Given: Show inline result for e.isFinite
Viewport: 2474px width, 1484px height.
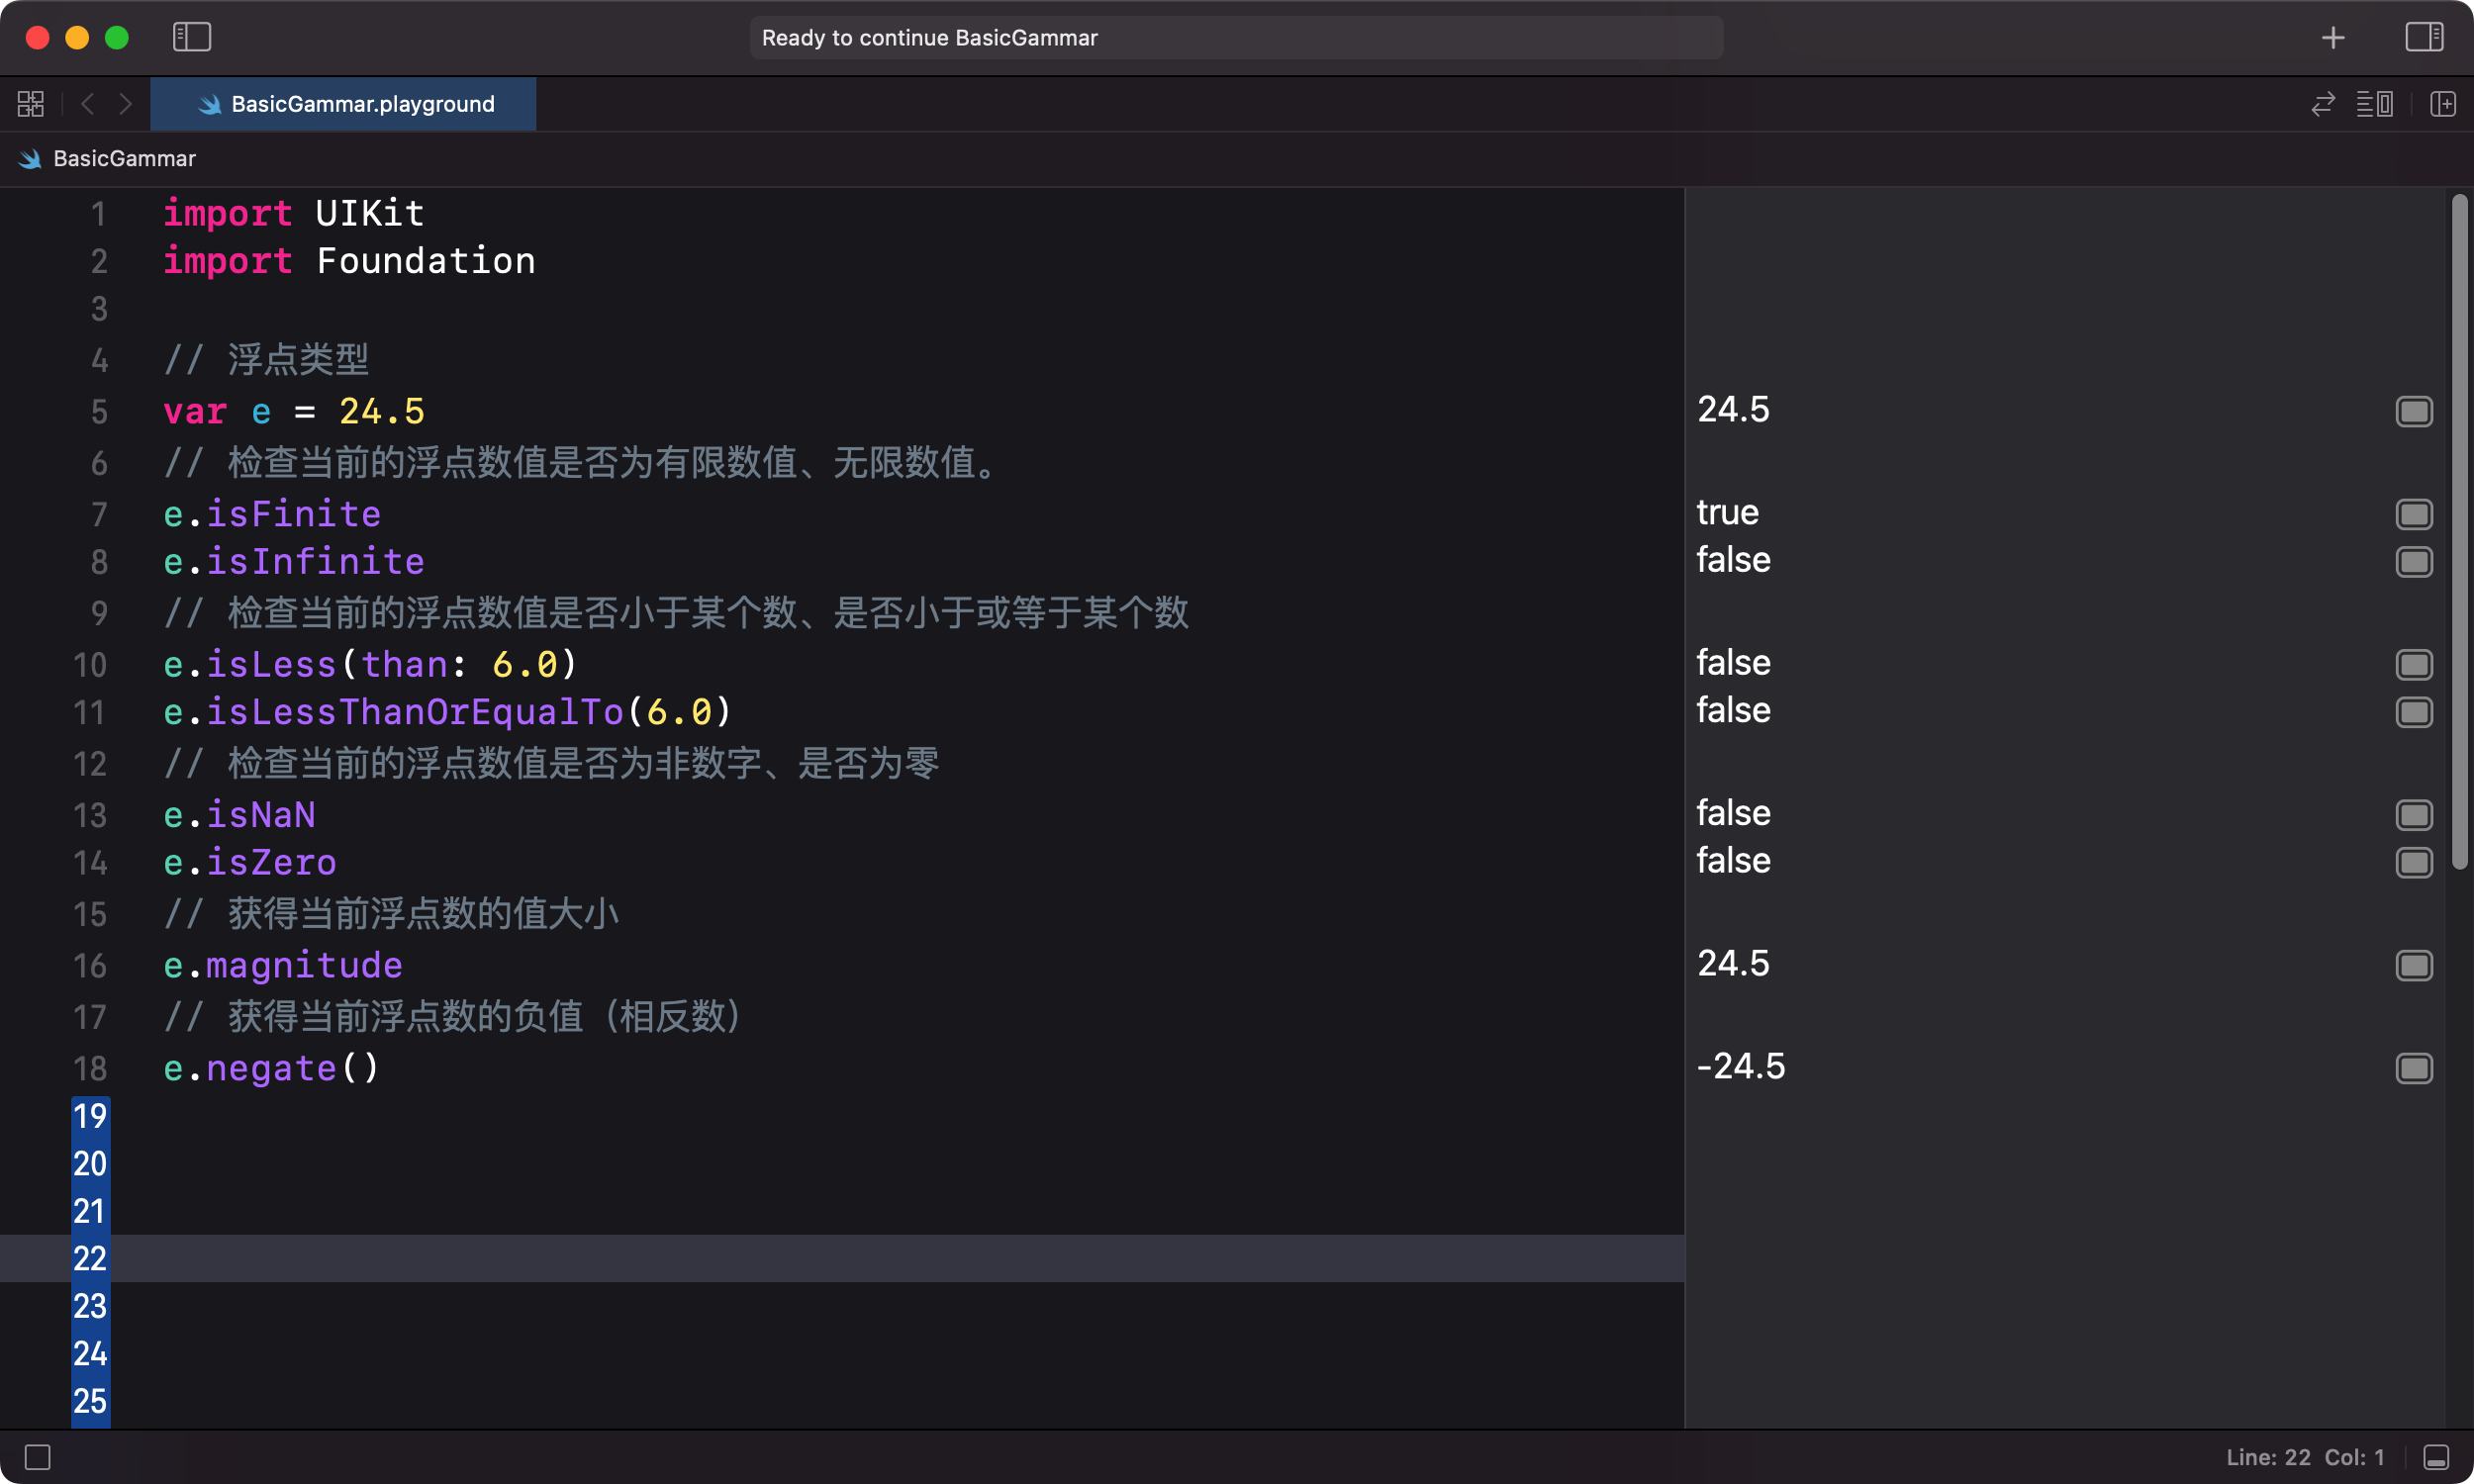Looking at the screenshot, I should 2414,515.
